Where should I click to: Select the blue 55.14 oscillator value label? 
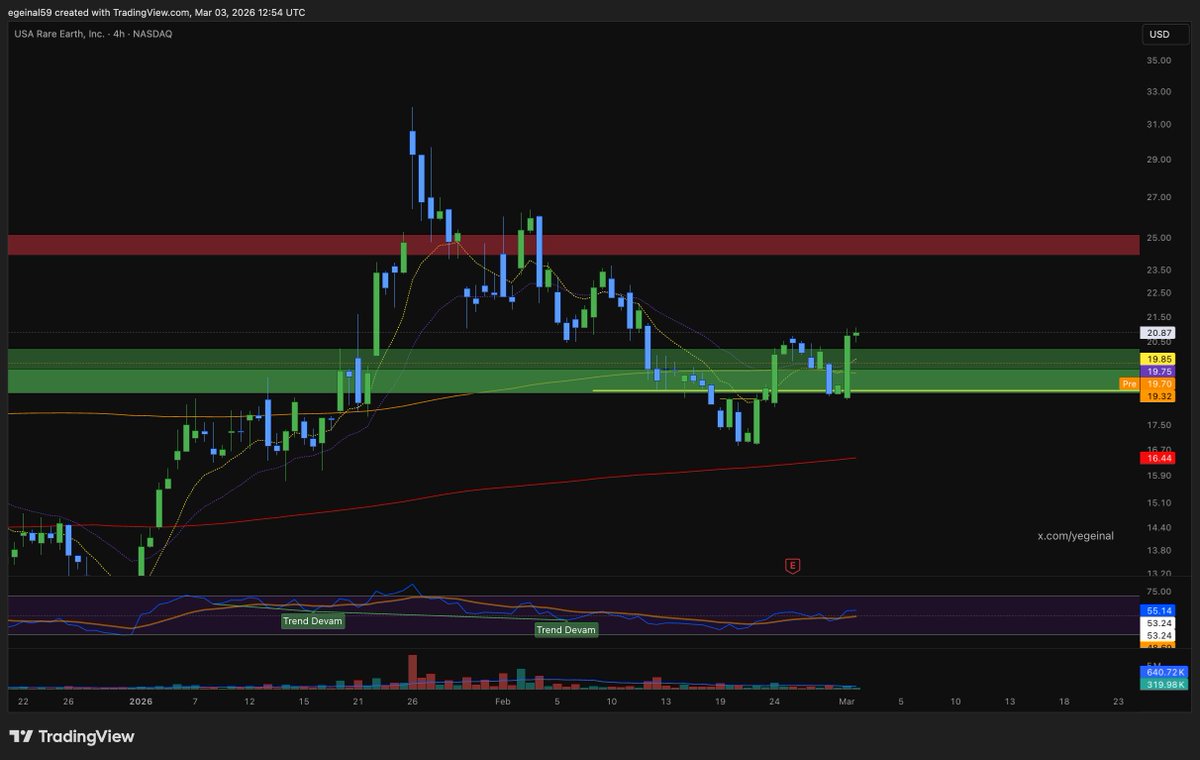[1160, 609]
